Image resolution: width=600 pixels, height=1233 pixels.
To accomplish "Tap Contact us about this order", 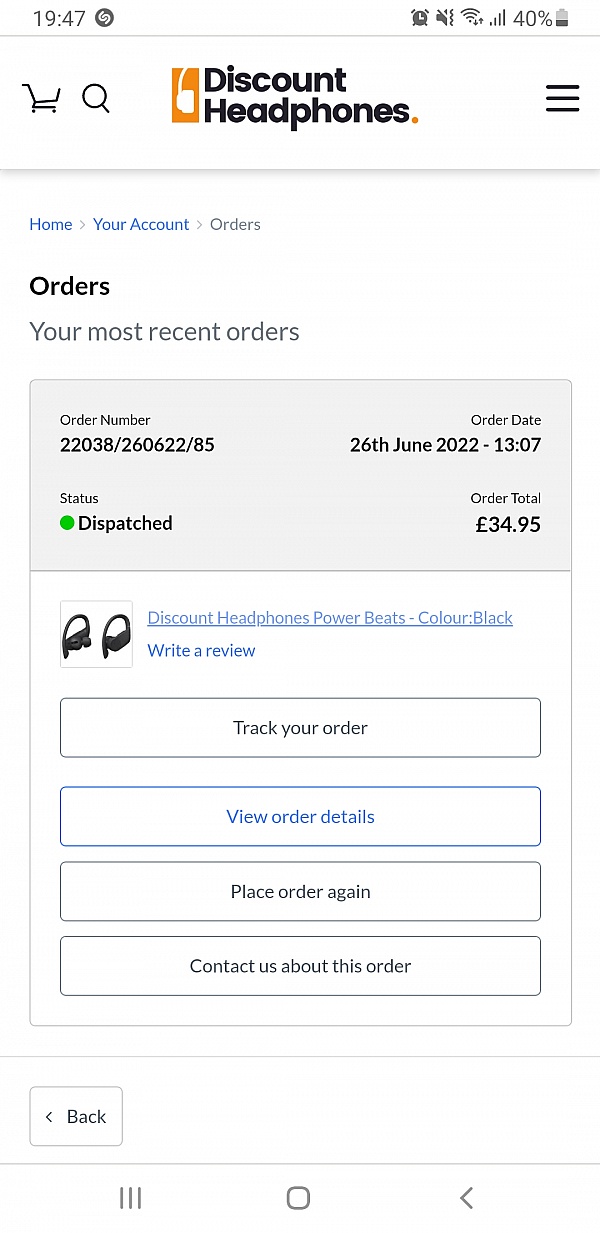I will coord(300,966).
